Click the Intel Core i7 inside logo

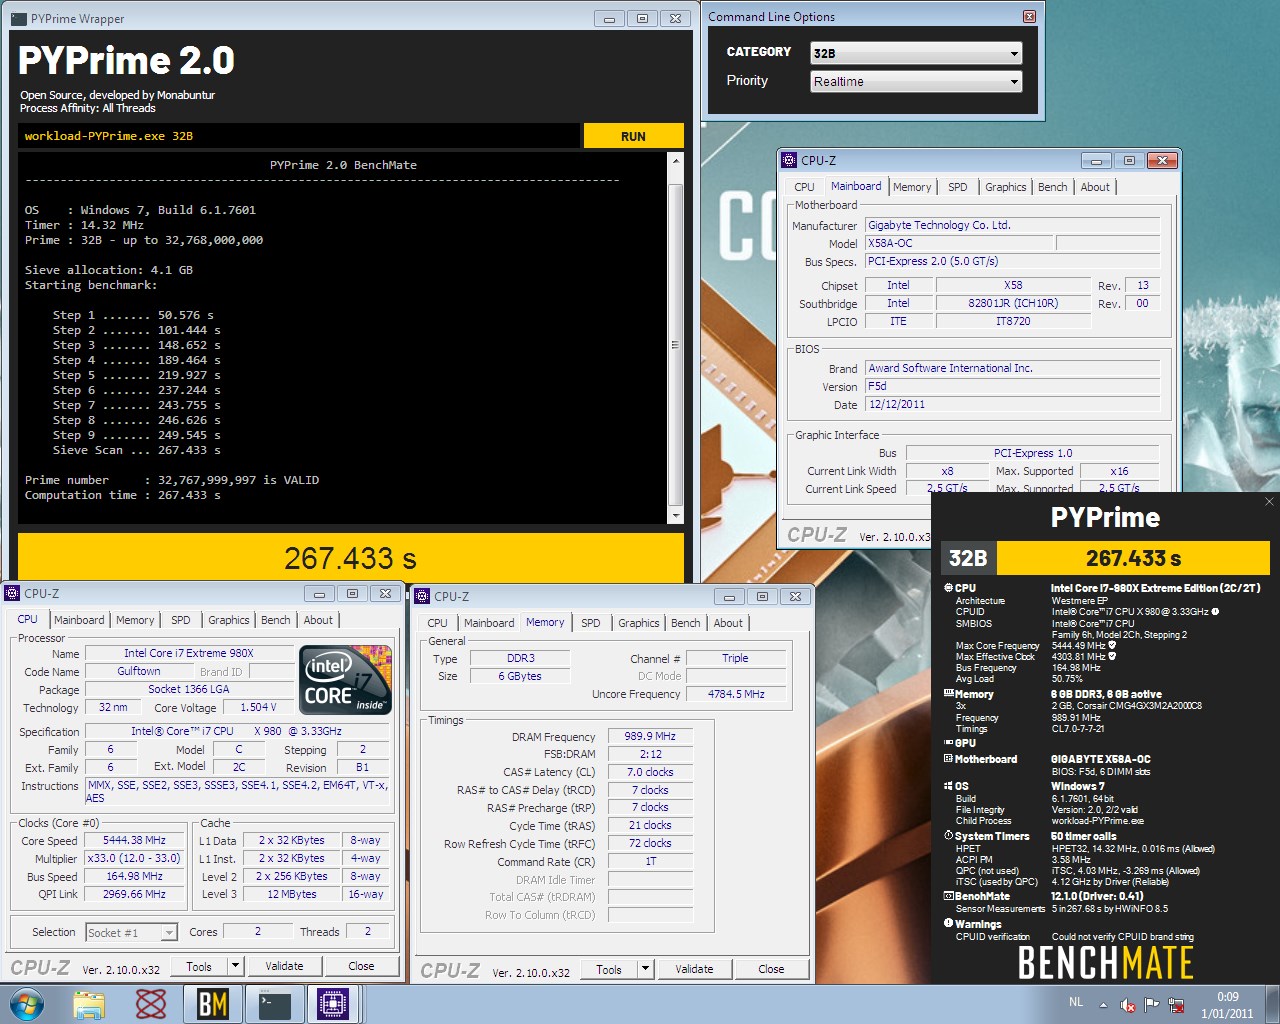click(346, 680)
